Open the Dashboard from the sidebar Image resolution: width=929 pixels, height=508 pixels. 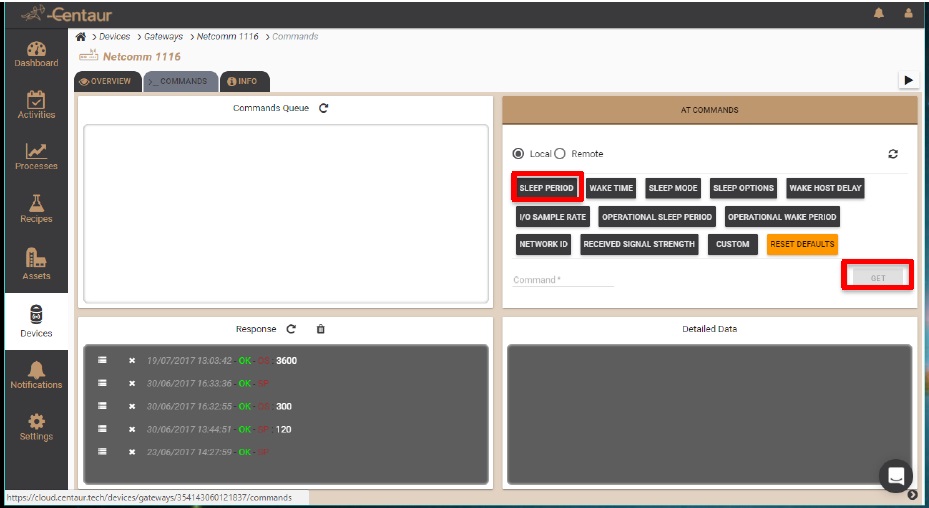click(36, 54)
